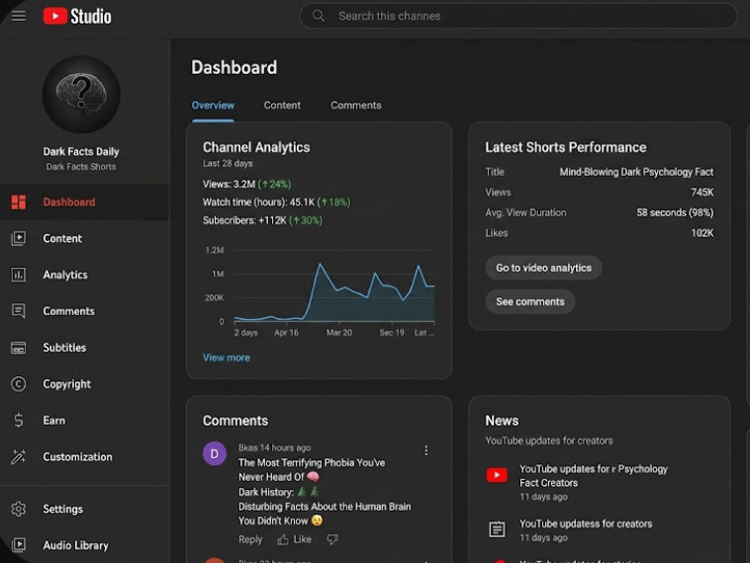Click the document news article icon
Viewport: 750px width, 563px height.
click(x=497, y=530)
